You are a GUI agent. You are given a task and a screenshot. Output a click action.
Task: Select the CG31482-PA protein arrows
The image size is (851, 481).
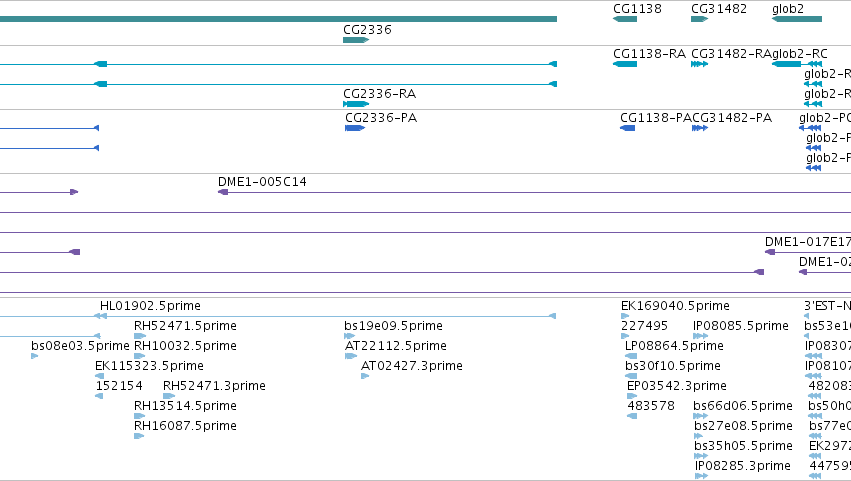coord(700,128)
